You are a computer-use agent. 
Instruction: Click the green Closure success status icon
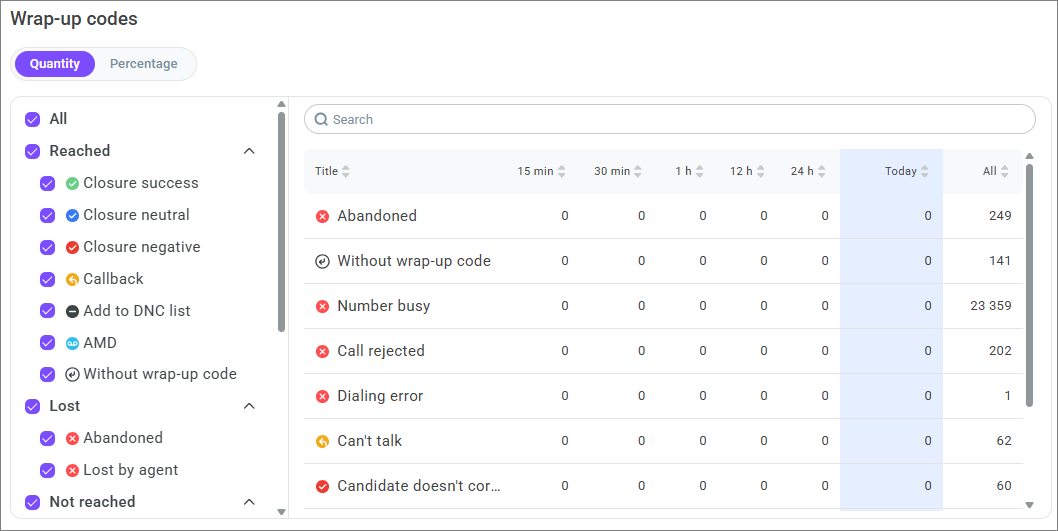click(72, 184)
